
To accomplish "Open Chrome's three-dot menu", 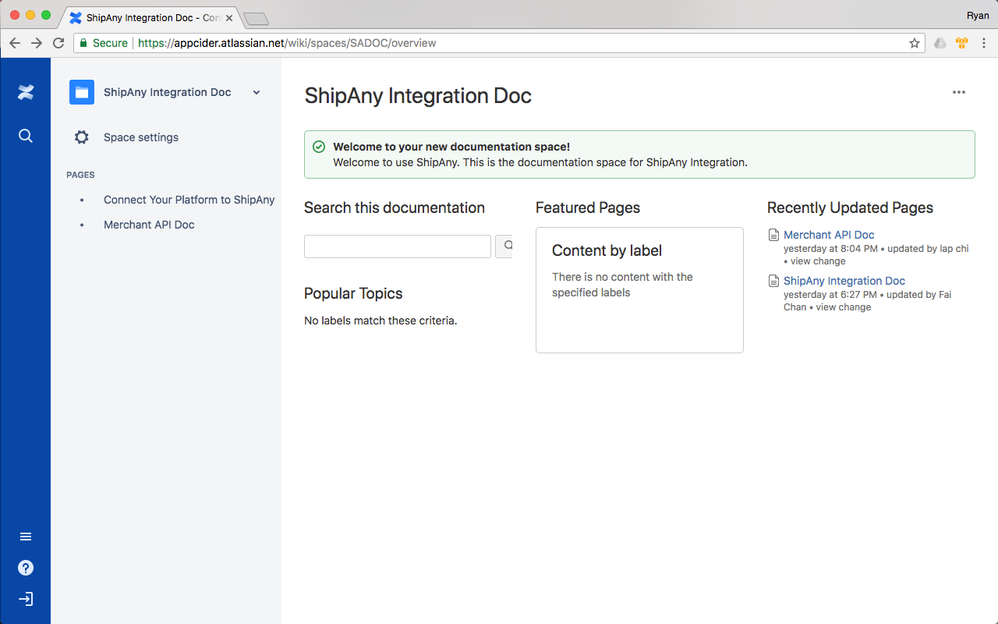I will [984, 43].
